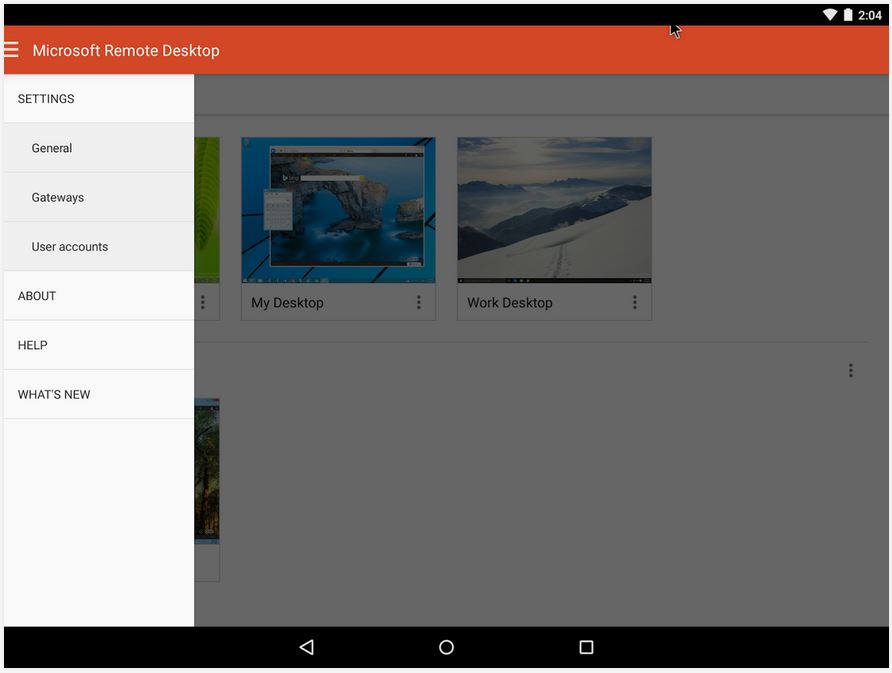
Task: Tap the Android back button
Action: (307, 647)
